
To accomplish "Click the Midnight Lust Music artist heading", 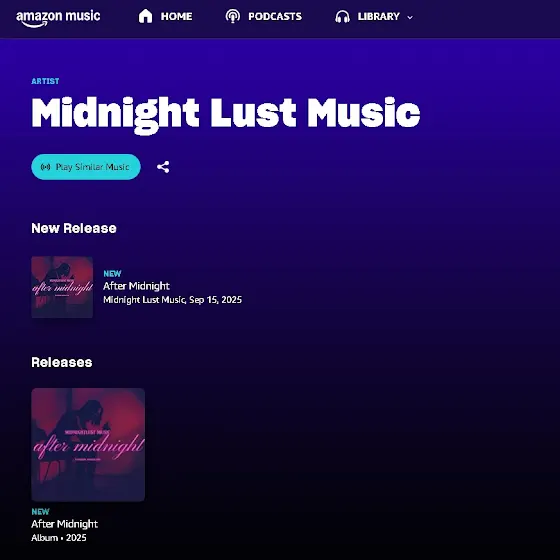I will coord(226,114).
